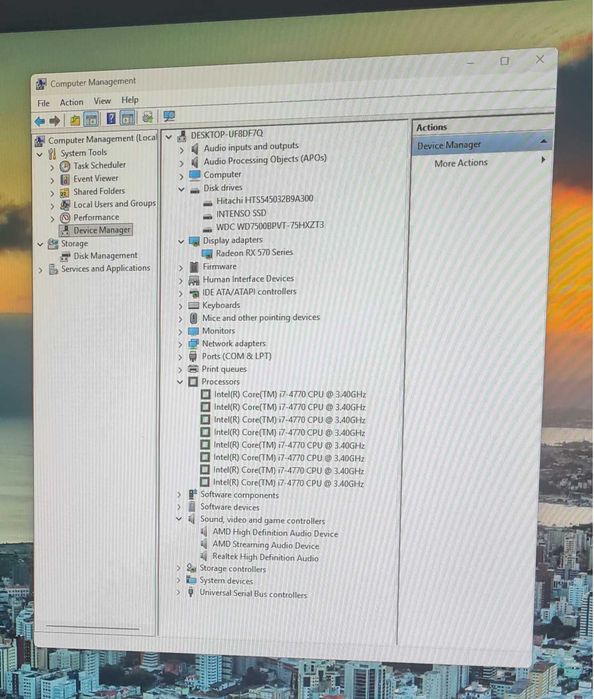The height and width of the screenshot is (699, 594).
Task: Click the Monitors category icon
Action: (193, 331)
